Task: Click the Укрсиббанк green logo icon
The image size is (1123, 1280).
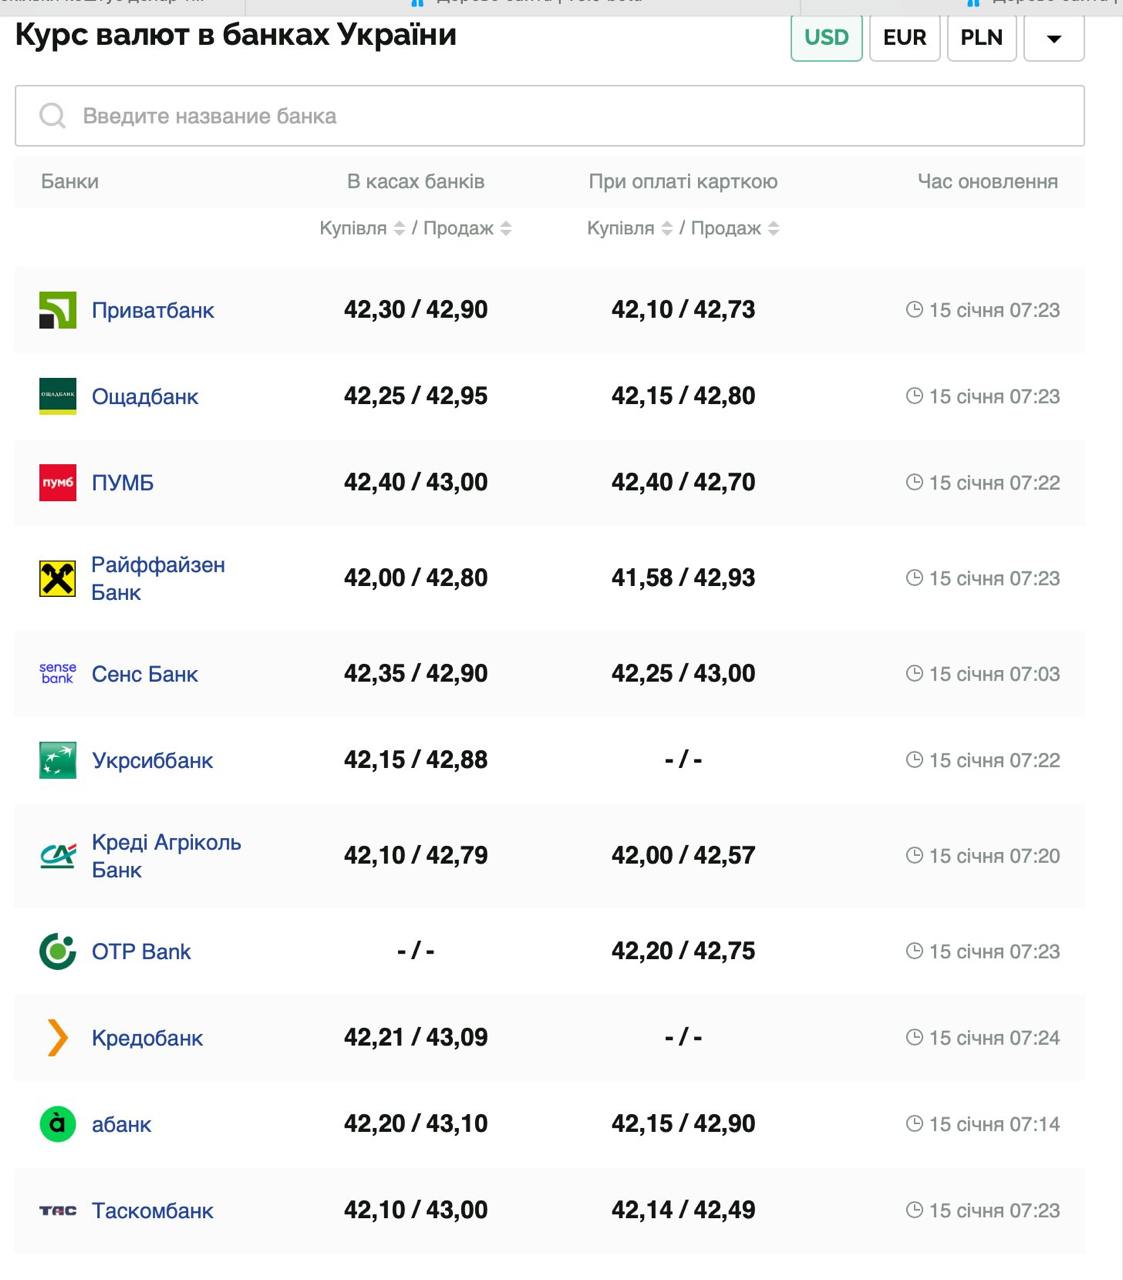Action: [x=57, y=760]
